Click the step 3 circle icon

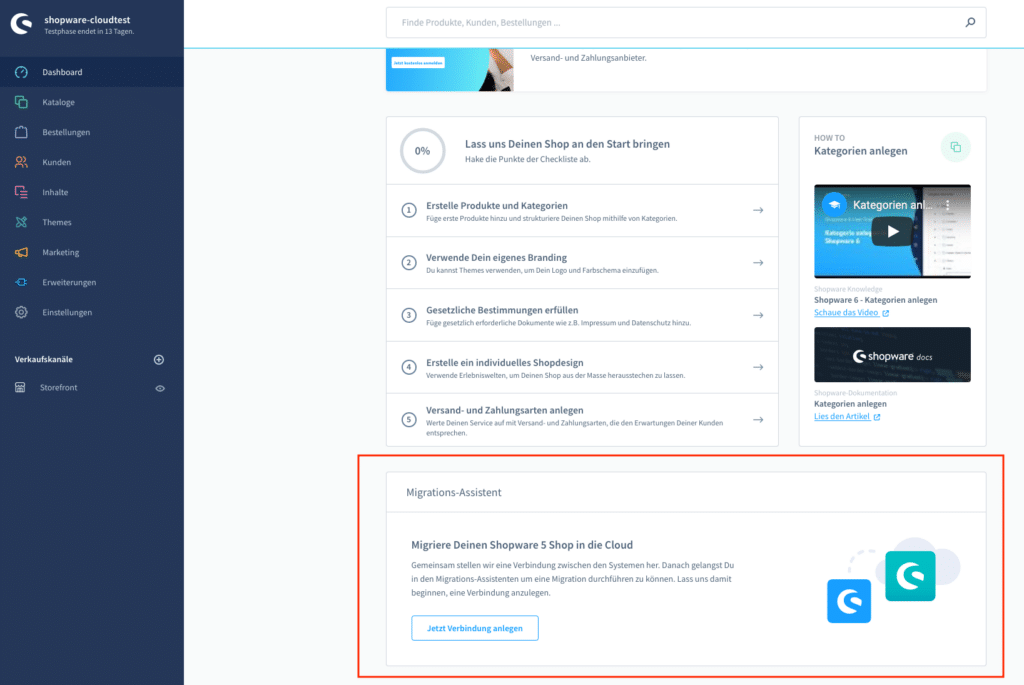(409, 315)
